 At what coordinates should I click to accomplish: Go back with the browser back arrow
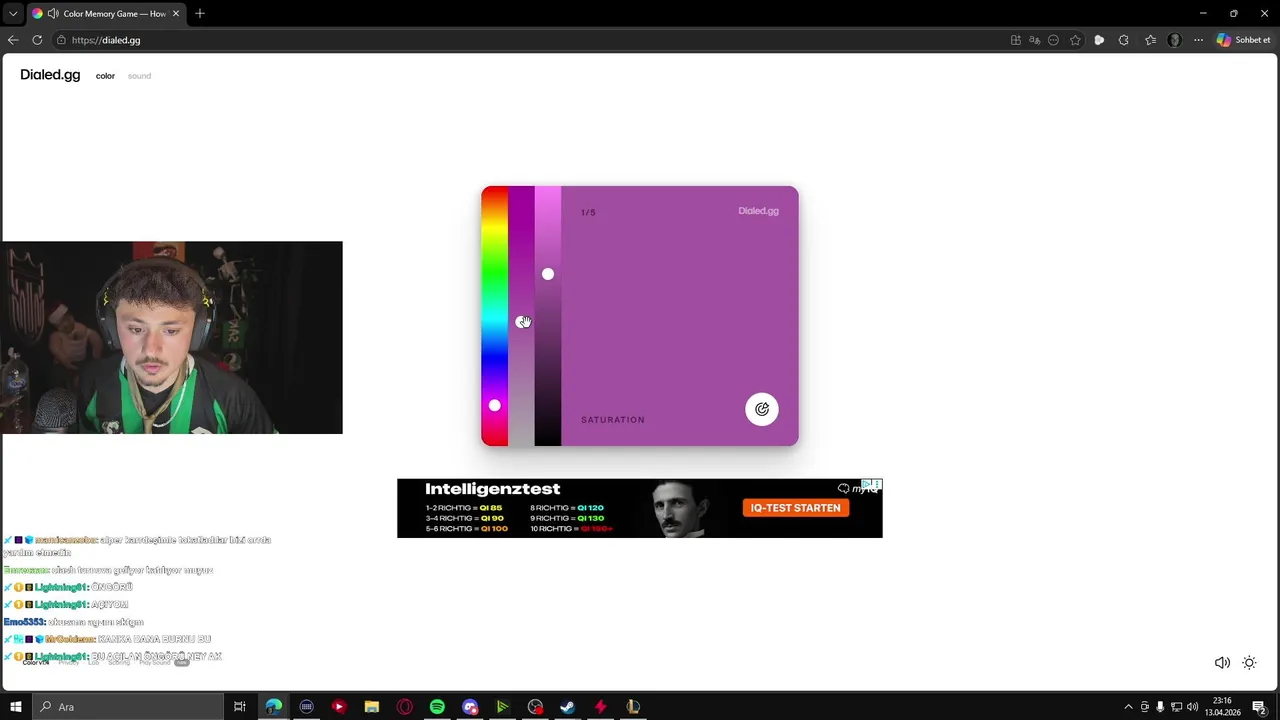point(13,40)
